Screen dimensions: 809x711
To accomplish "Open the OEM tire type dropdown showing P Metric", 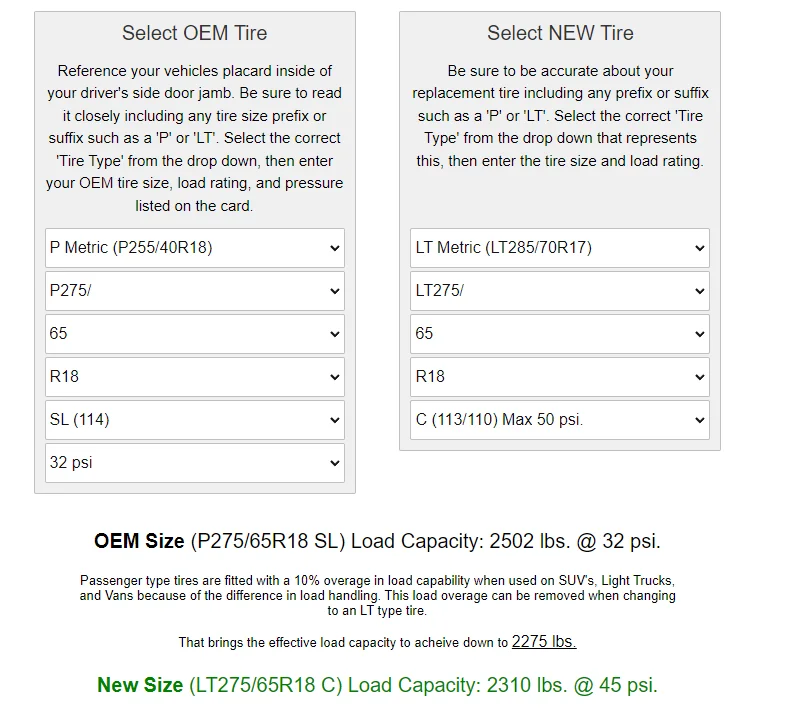I will [x=195, y=248].
